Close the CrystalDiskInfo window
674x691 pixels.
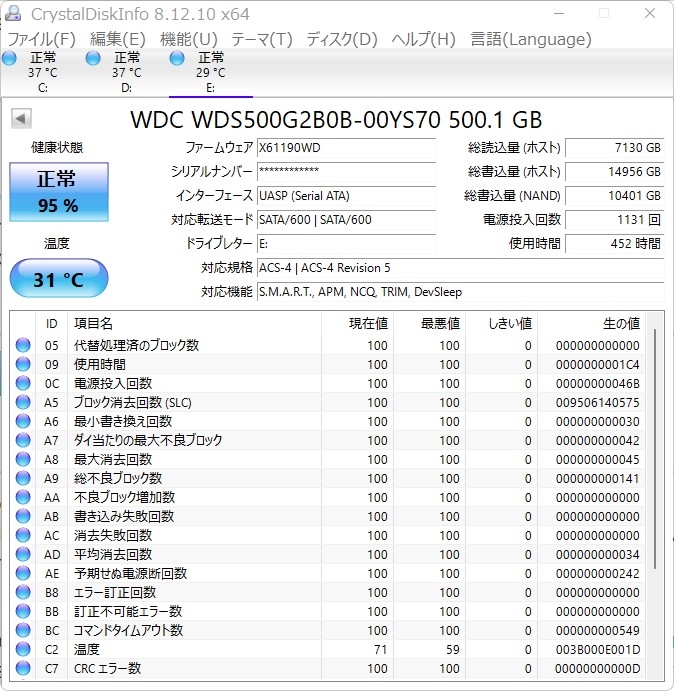[x=650, y=13]
